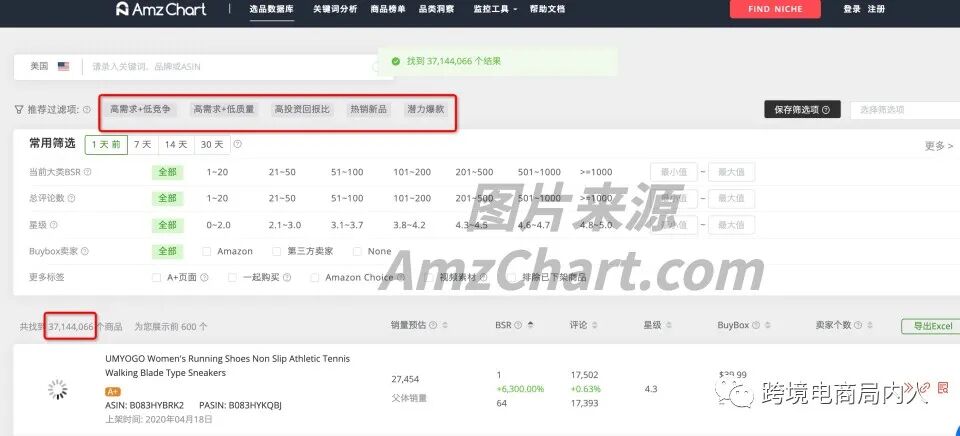Enable the 一起购买 checkbox
Viewport: 960px width, 436px height.
[x=232, y=277]
